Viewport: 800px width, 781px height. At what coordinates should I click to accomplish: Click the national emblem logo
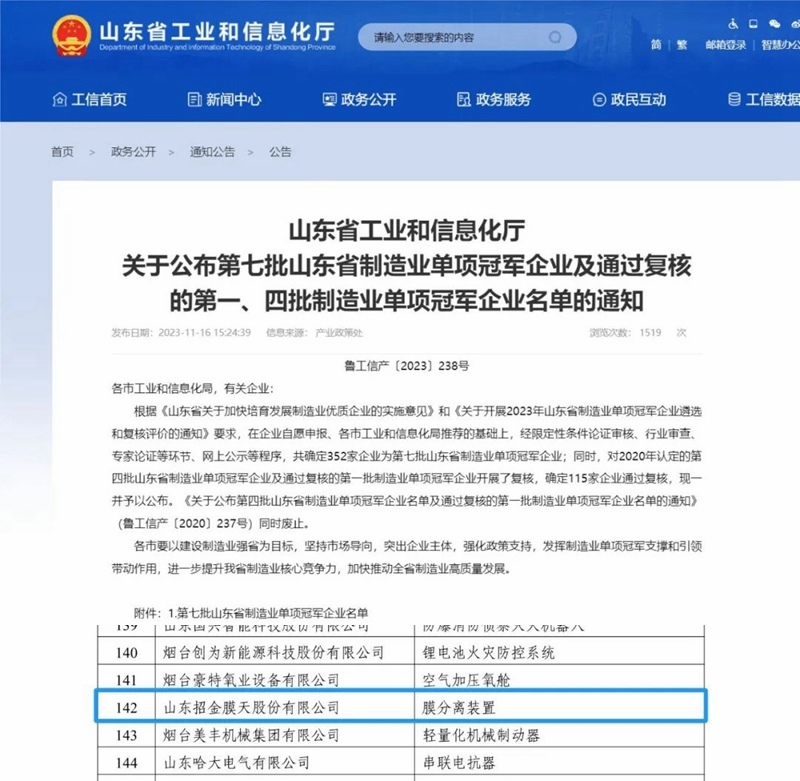[71, 36]
